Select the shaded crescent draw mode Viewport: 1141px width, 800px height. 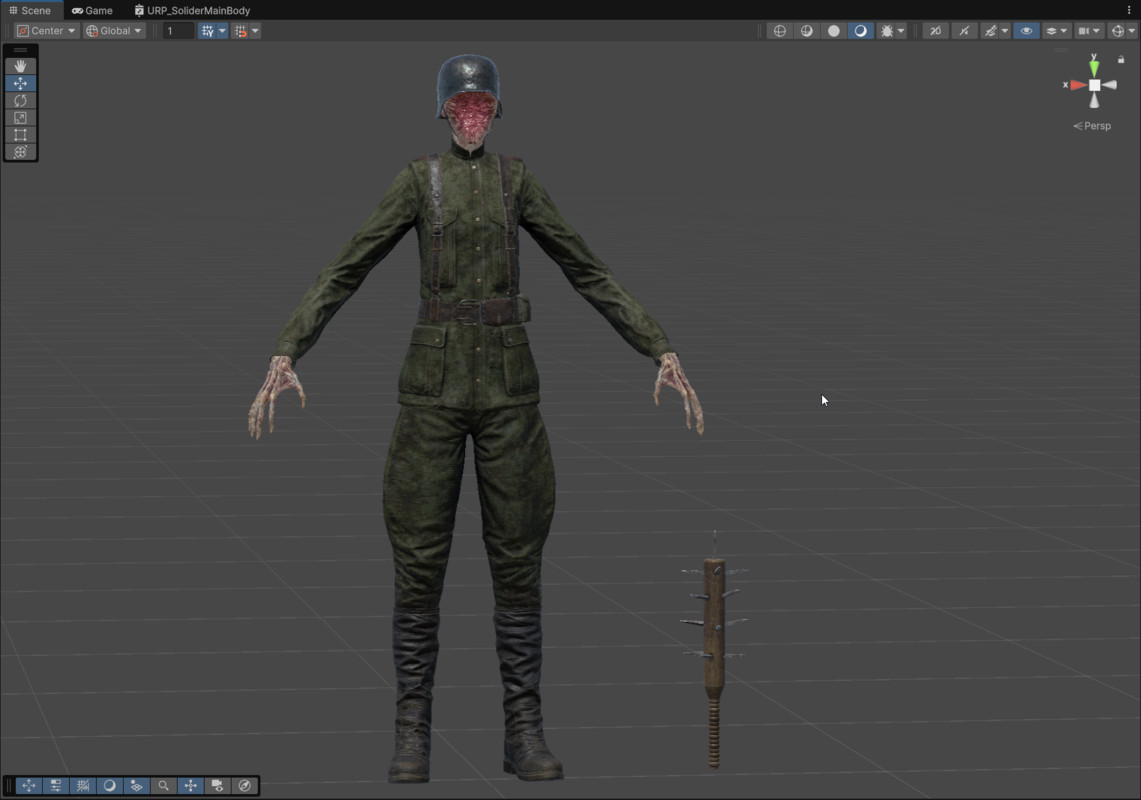click(860, 31)
